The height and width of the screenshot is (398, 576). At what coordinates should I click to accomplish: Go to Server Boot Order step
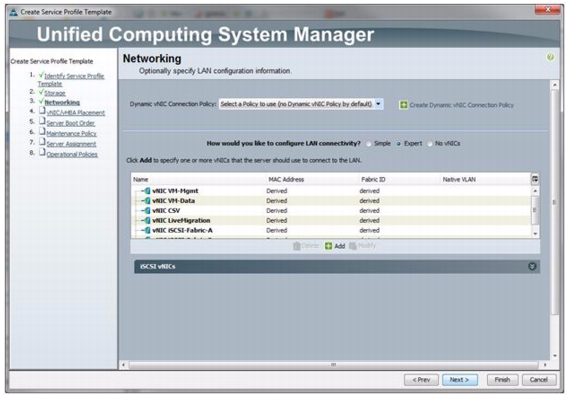pyautogui.click(x=71, y=123)
